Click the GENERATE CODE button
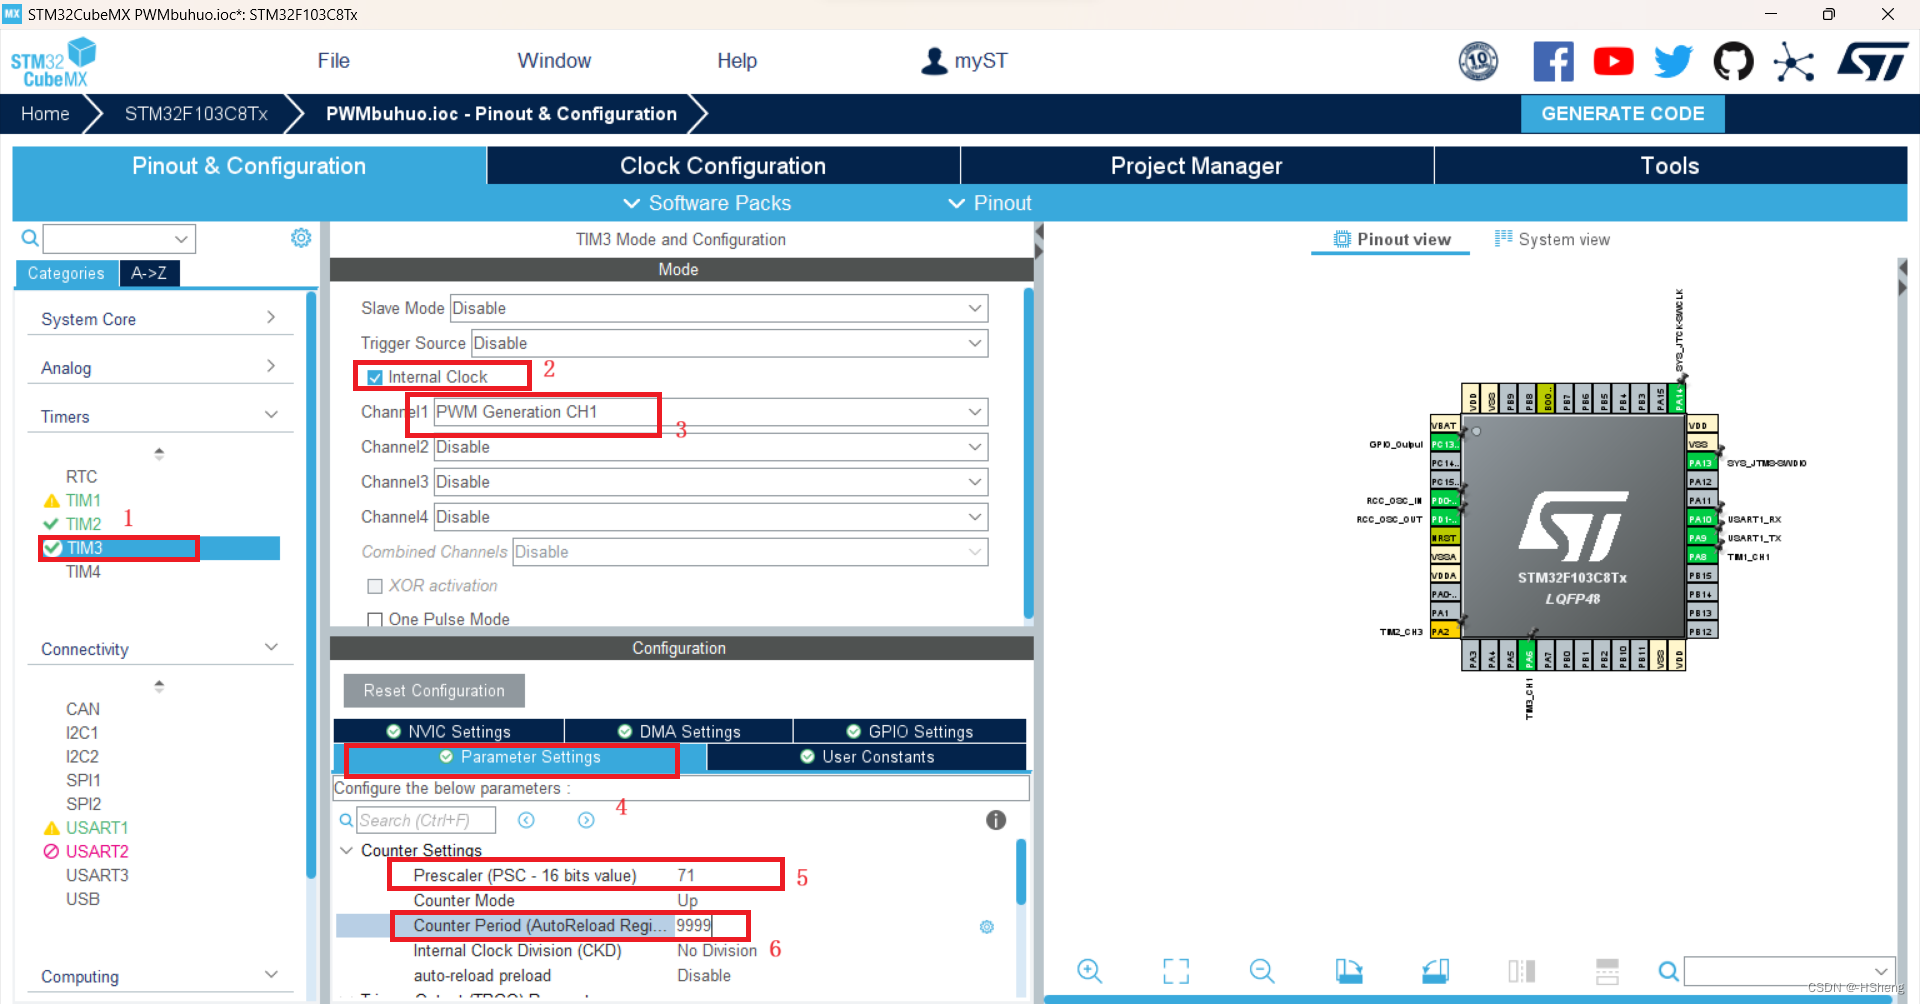This screenshot has width=1920, height=1004. click(x=1623, y=114)
